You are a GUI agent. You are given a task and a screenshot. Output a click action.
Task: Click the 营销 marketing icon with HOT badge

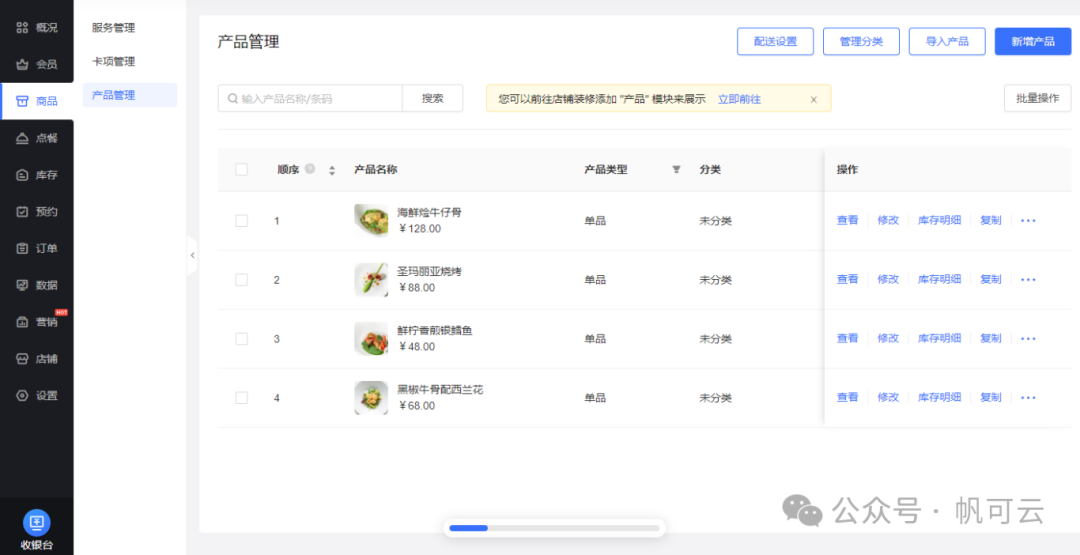(22, 322)
